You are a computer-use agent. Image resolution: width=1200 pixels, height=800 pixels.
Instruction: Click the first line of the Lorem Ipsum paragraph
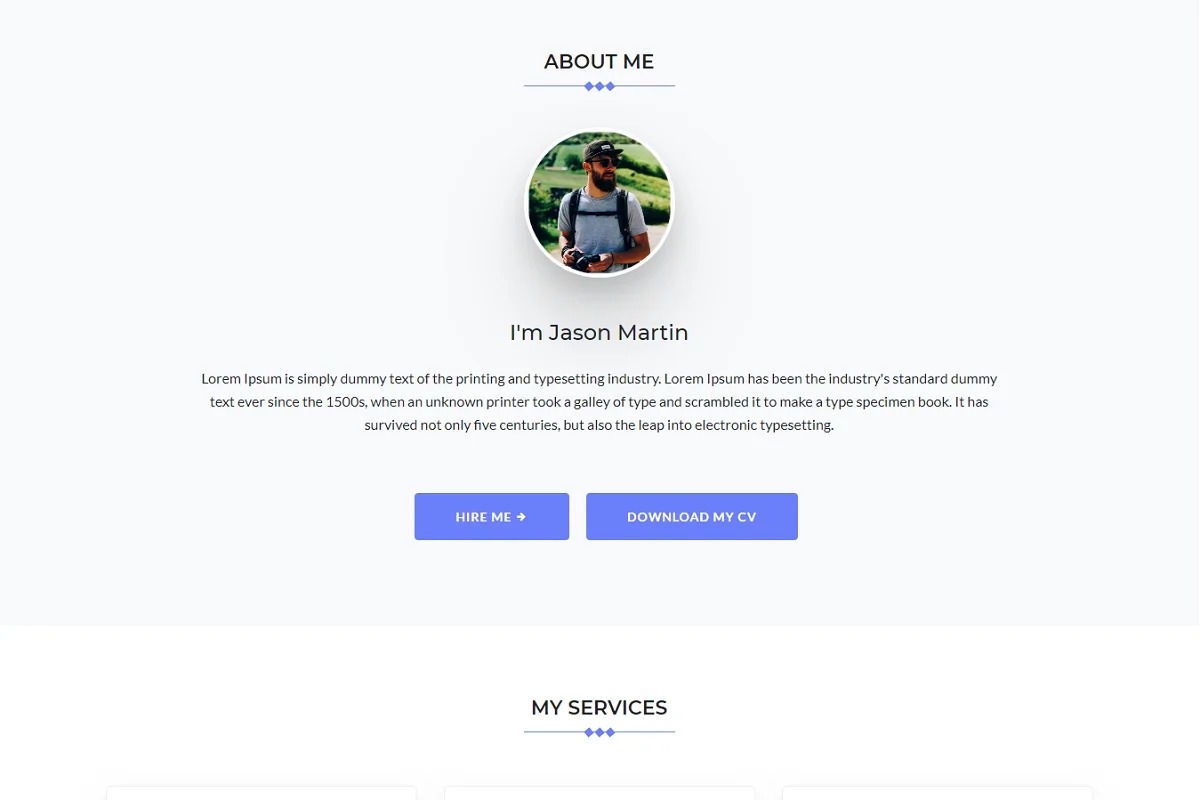click(599, 379)
